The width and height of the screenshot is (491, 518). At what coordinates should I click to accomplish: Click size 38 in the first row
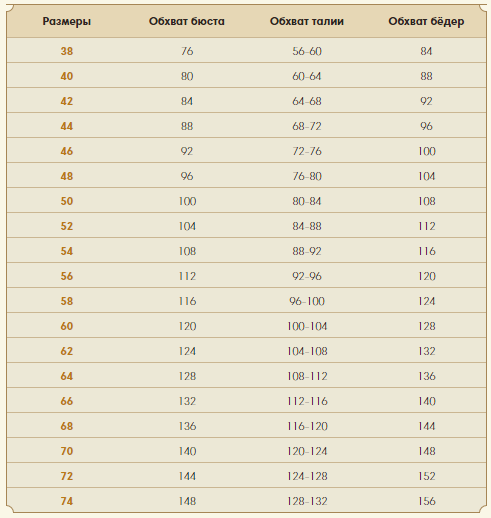click(x=67, y=51)
